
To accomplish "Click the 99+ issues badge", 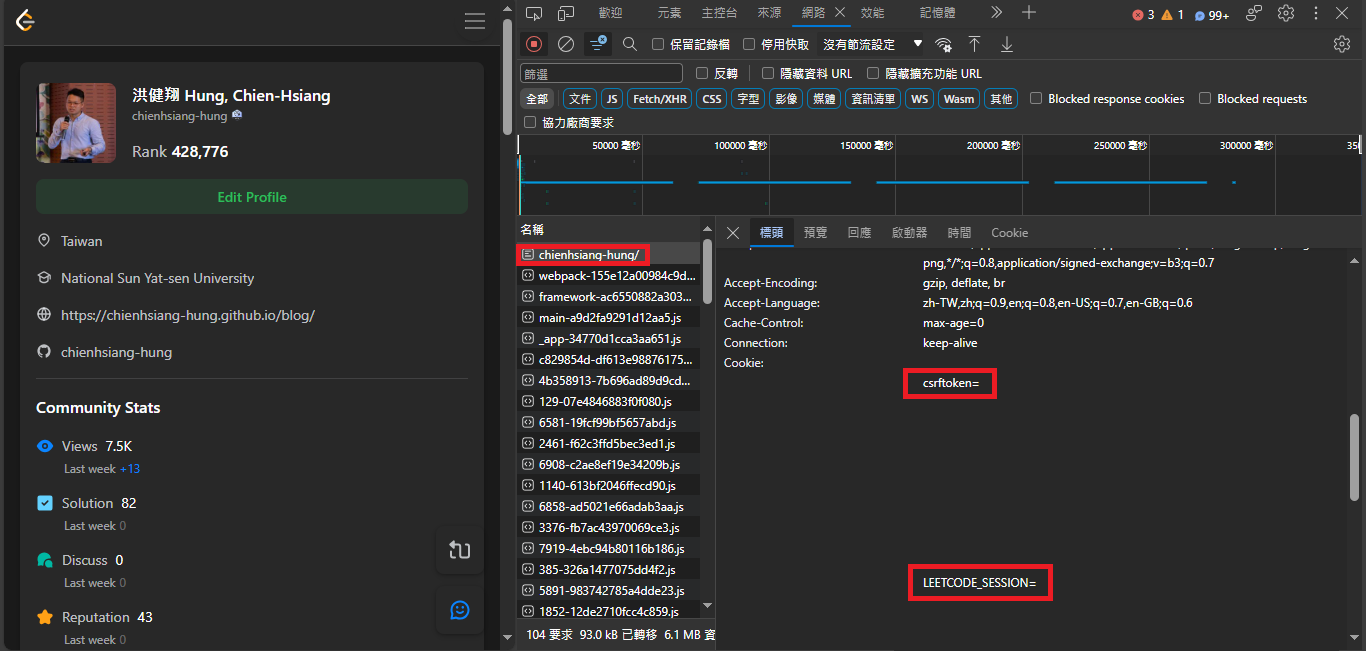I will pyautogui.click(x=1212, y=15).
